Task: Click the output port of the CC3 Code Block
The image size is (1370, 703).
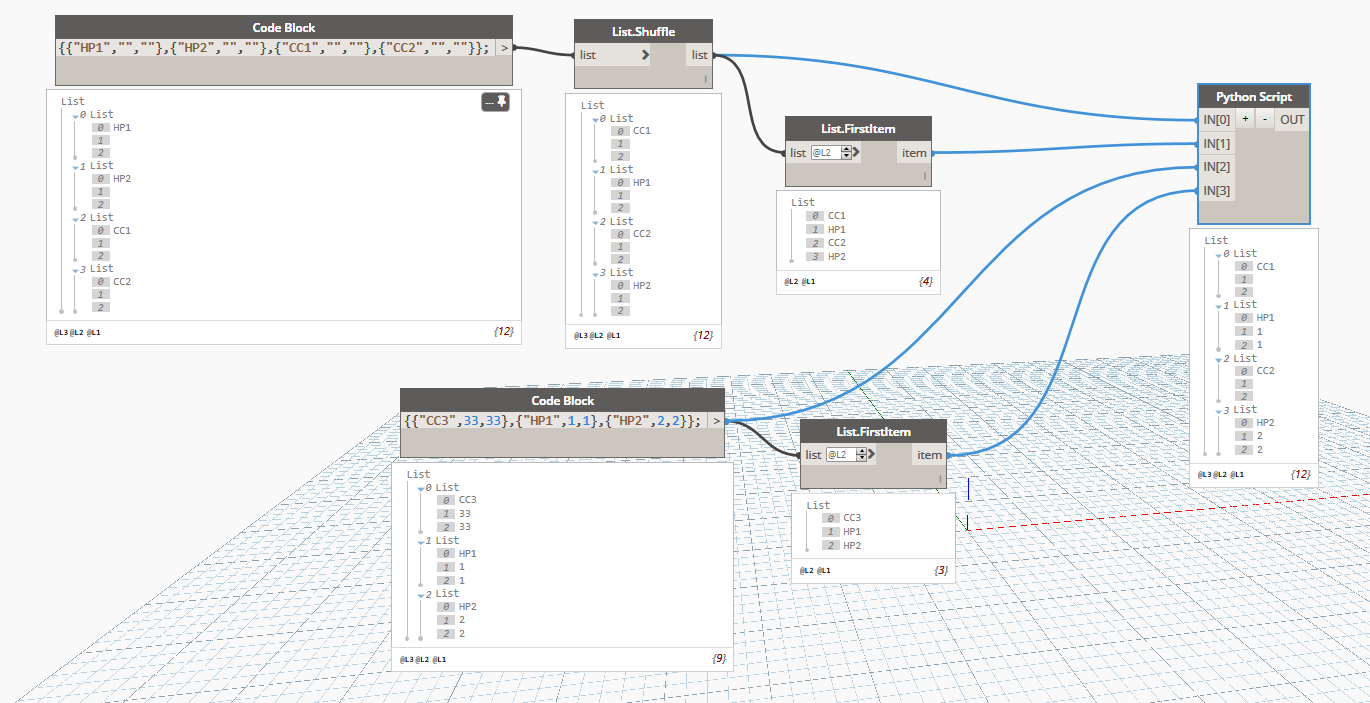Action: 715,421
